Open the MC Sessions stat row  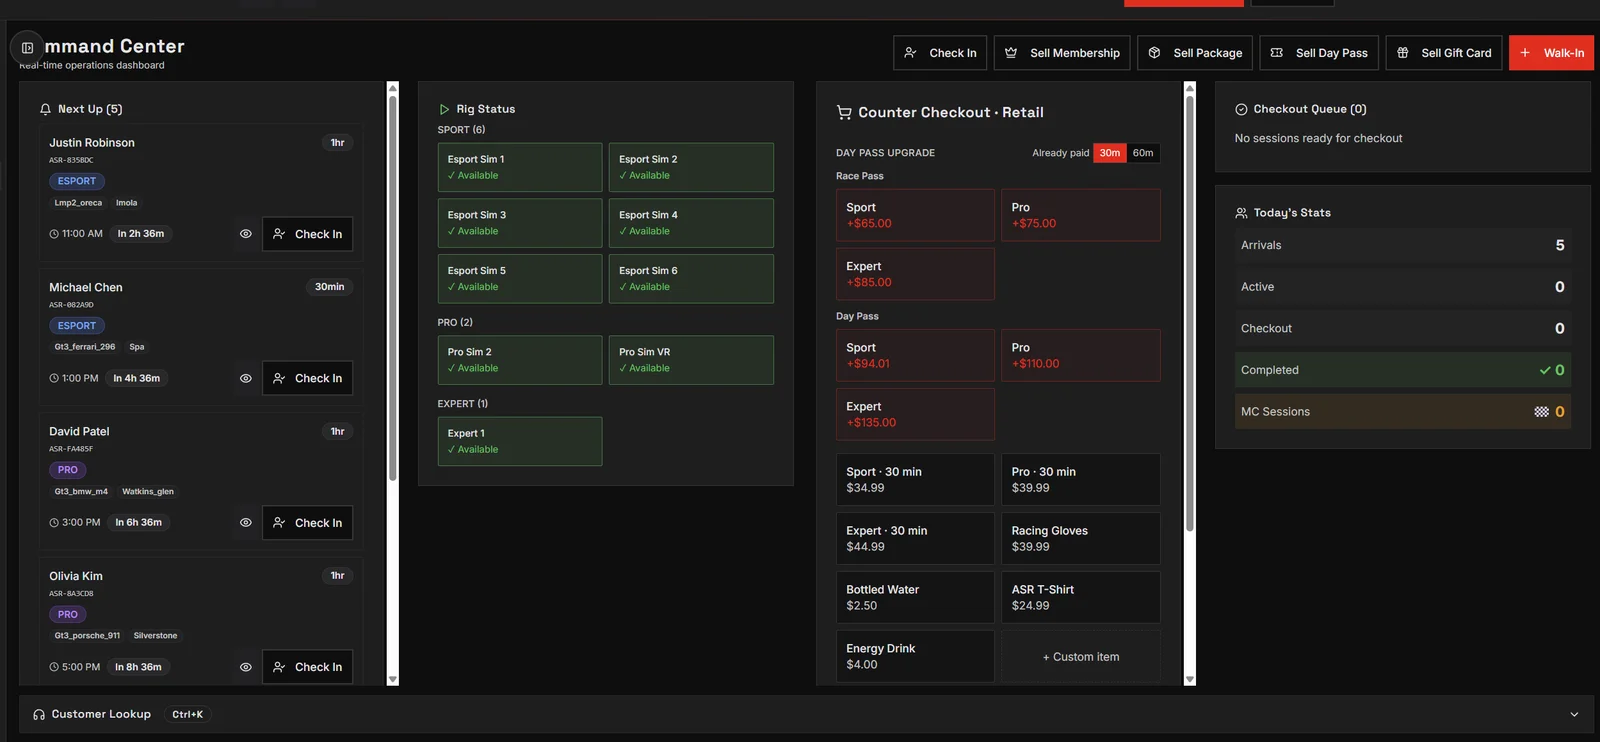1402,412
